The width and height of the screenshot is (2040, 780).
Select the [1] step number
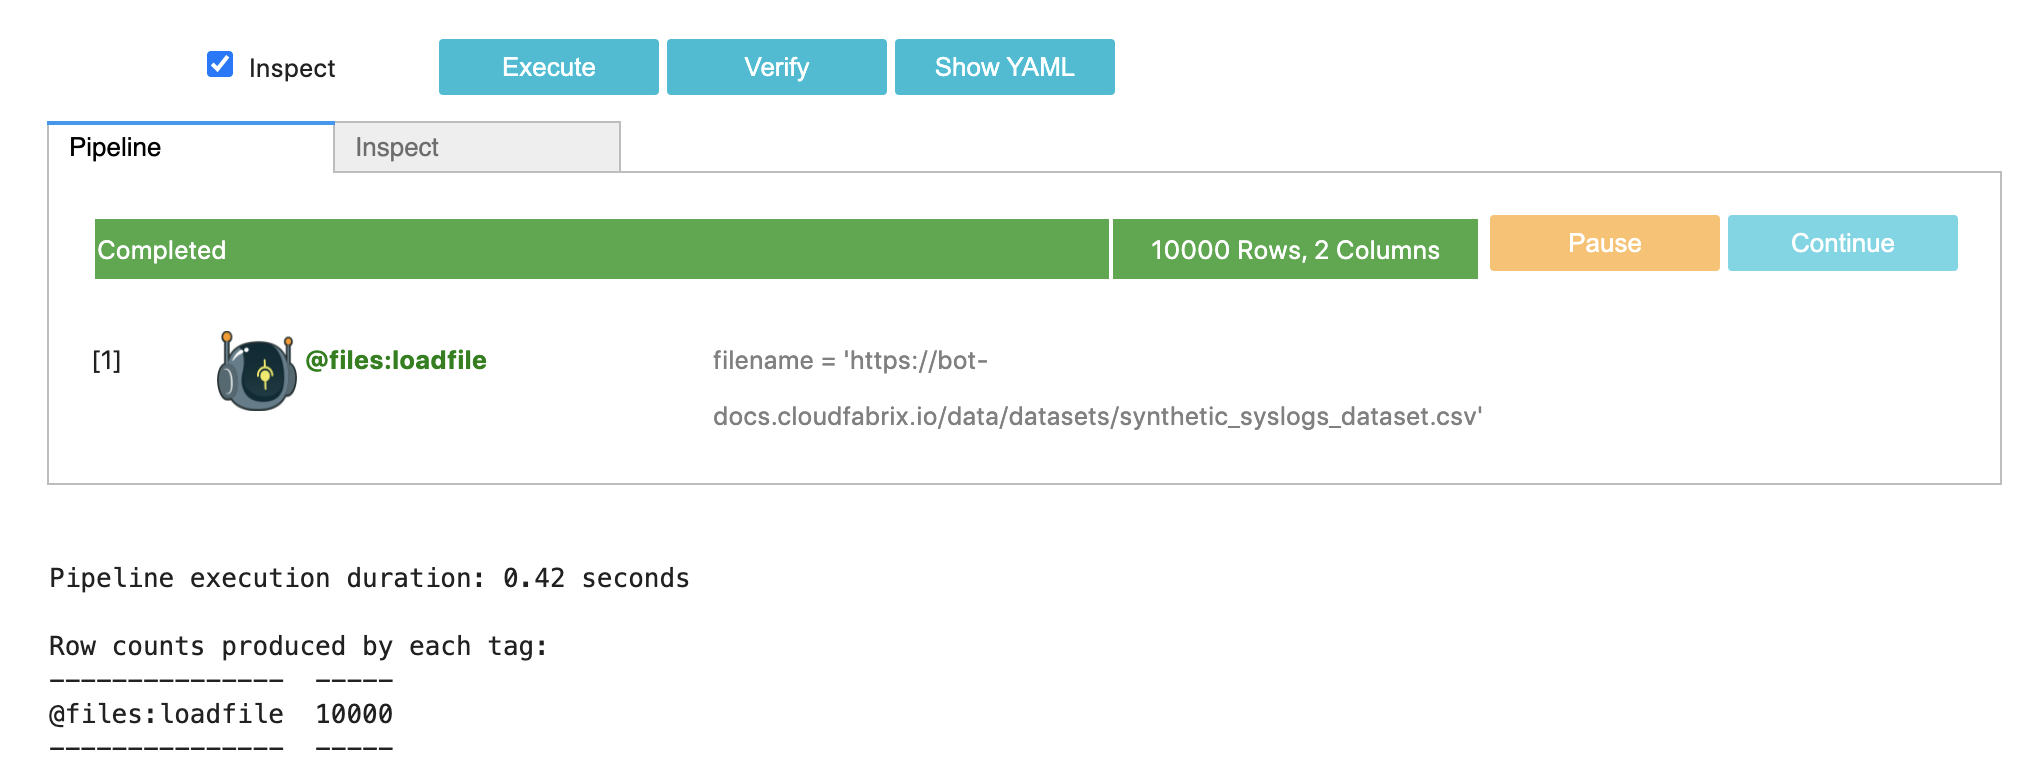(107, 360)
